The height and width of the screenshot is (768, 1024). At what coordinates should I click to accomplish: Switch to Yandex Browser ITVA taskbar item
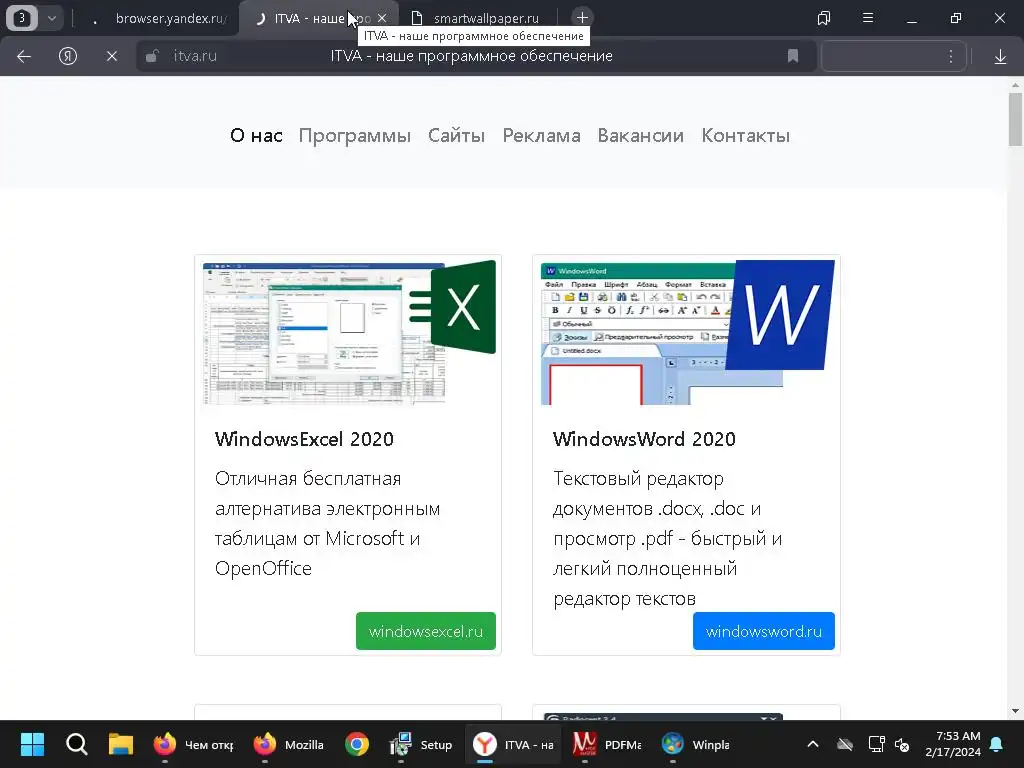point(513,744)
